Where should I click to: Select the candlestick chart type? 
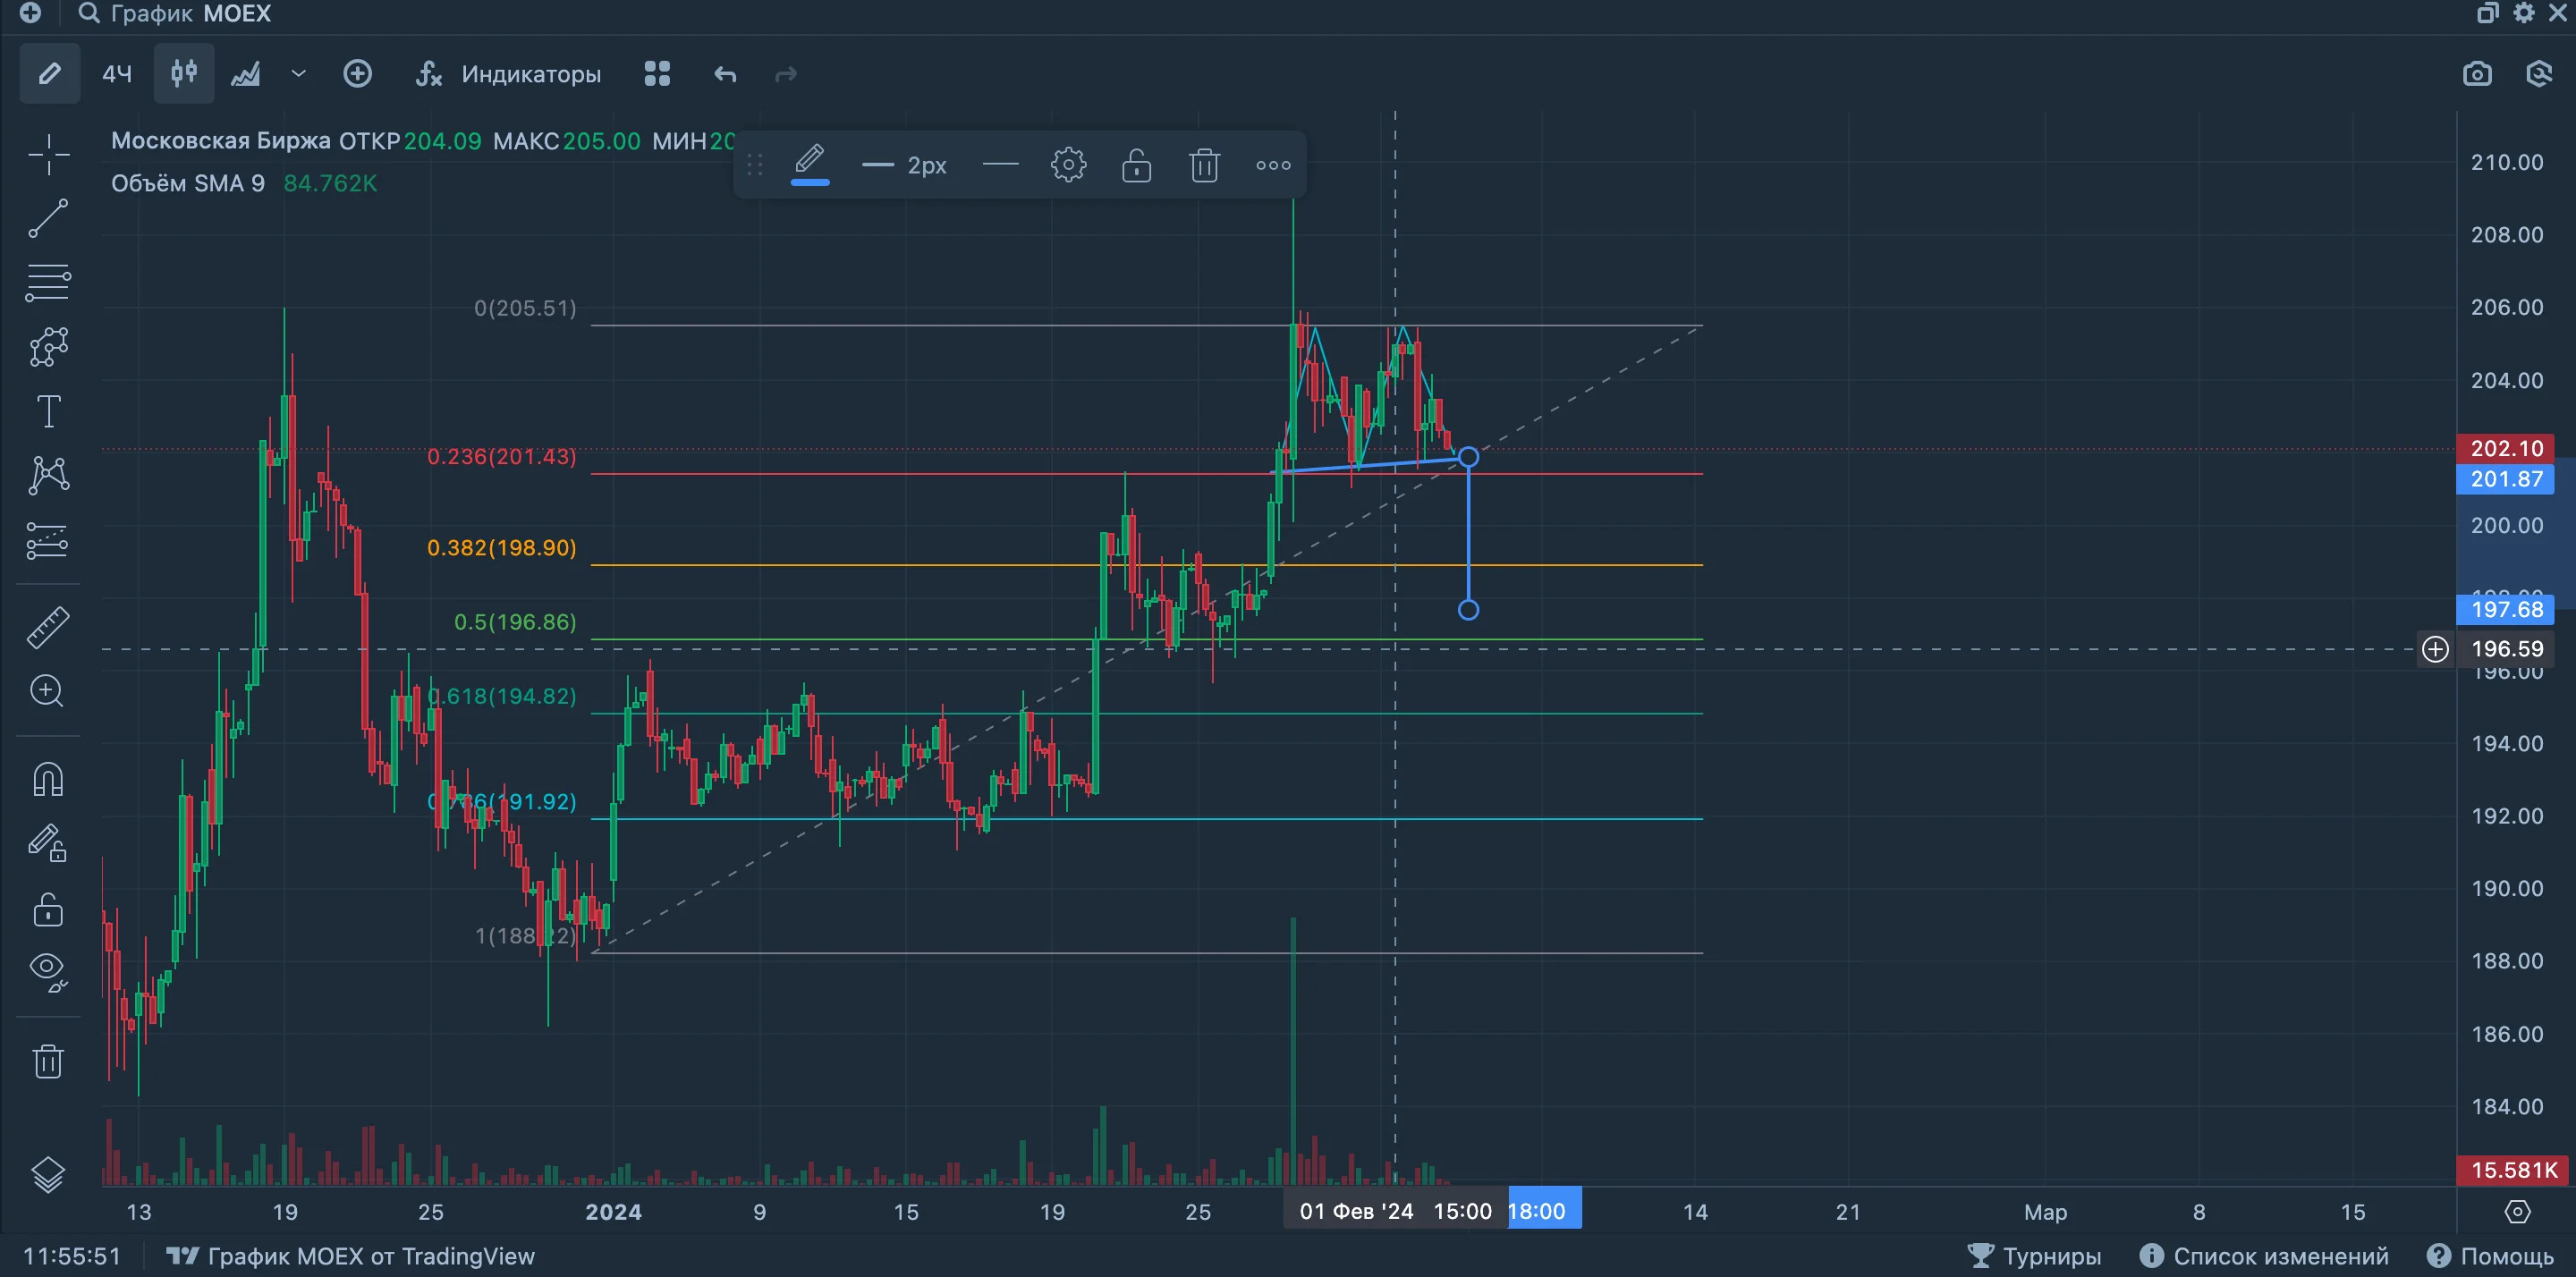(x=184, y=74)
